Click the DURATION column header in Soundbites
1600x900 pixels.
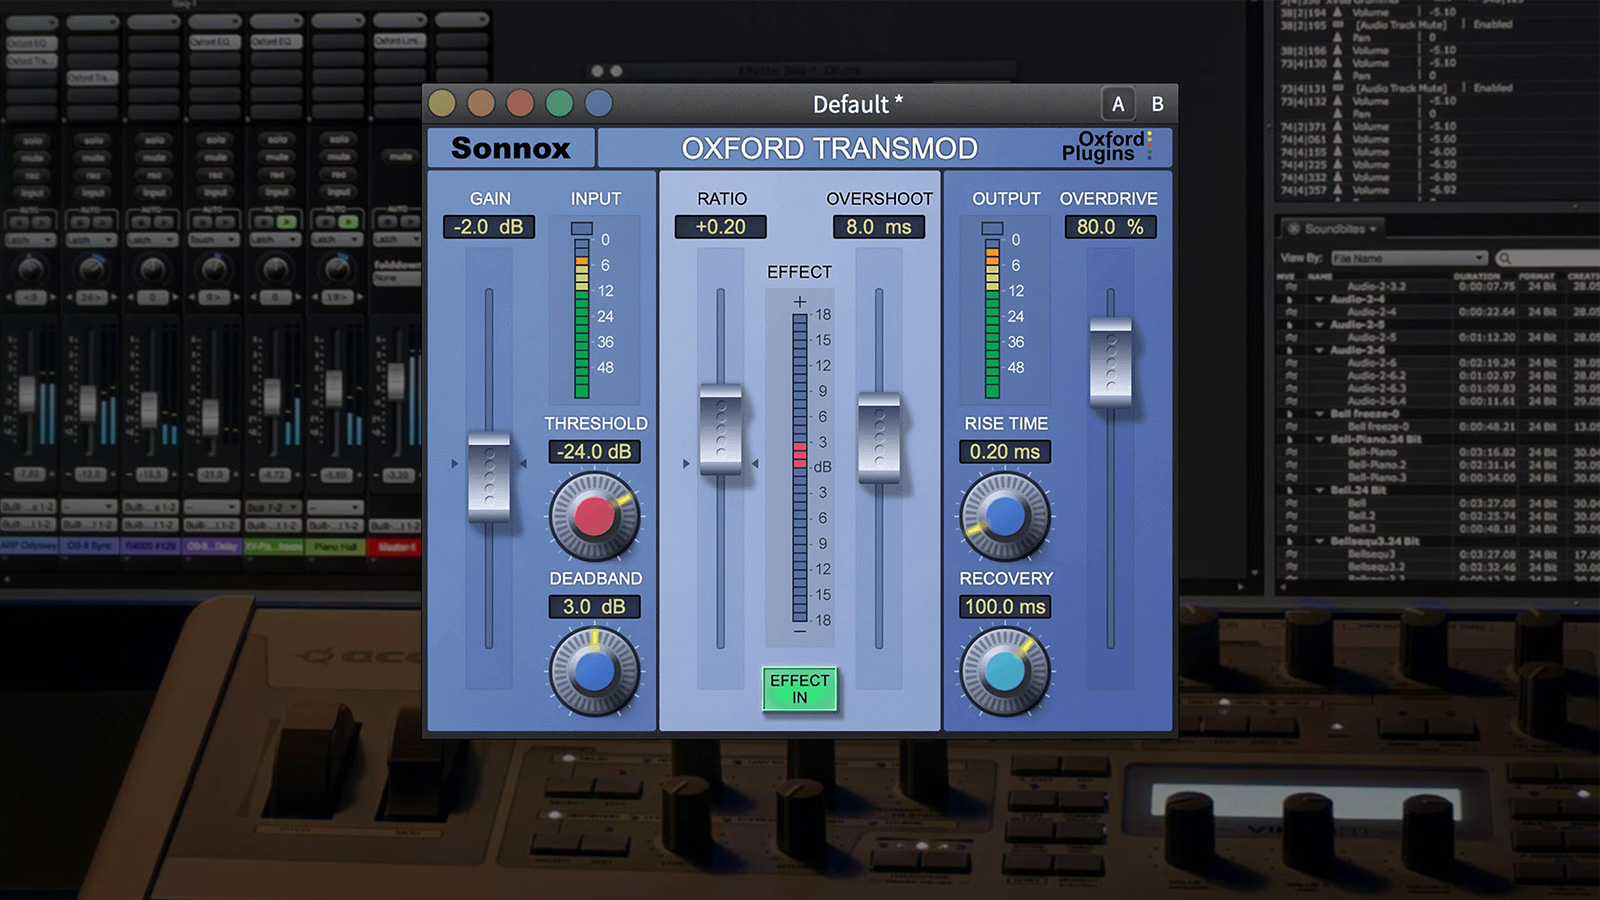point(1477,276)
